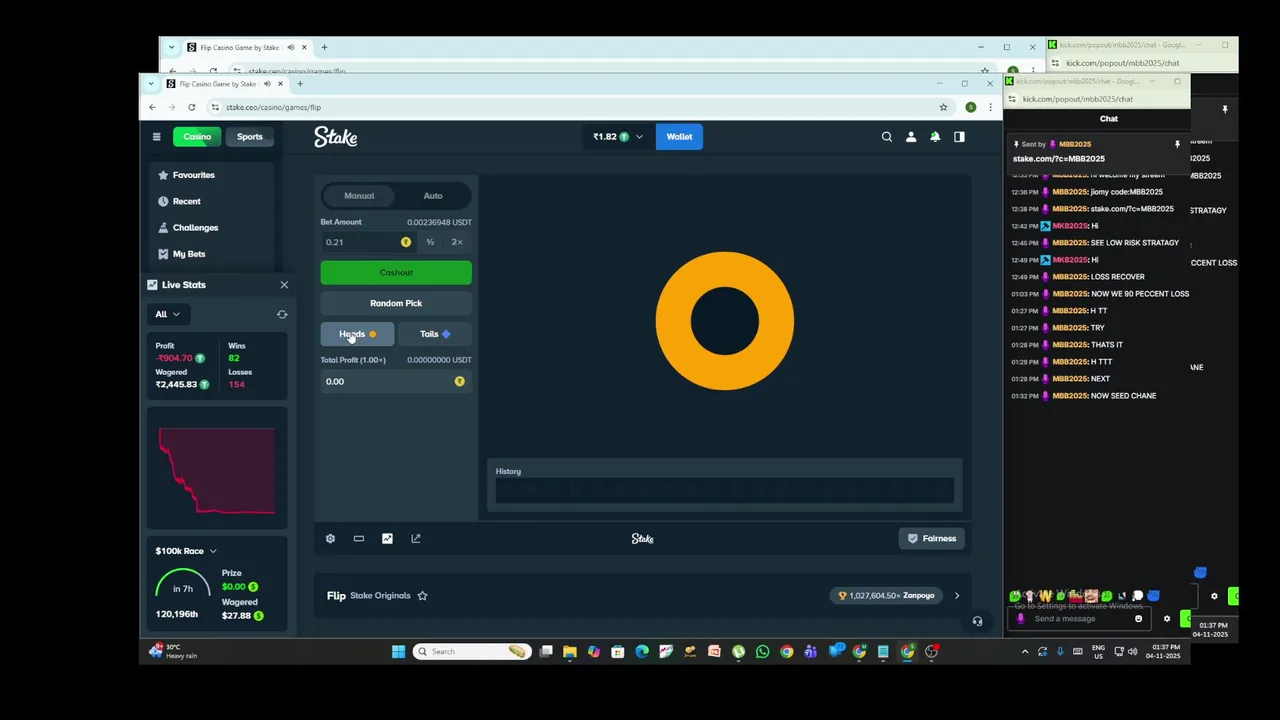The width and height of the screenshot is (1280, 720).
Task: Click the green Cashout button
Action: pos(396,272)
